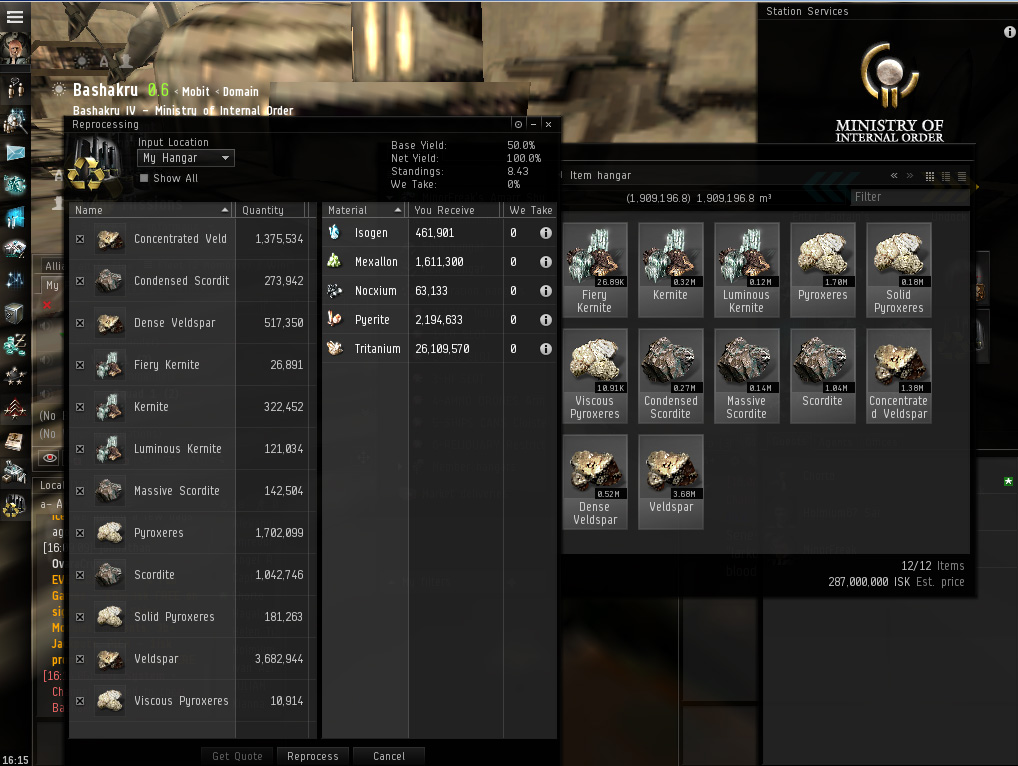Switch to the Allia chat tab
Screen dimensions: 1018x766
pyautogui.click(x=53, y=266)
